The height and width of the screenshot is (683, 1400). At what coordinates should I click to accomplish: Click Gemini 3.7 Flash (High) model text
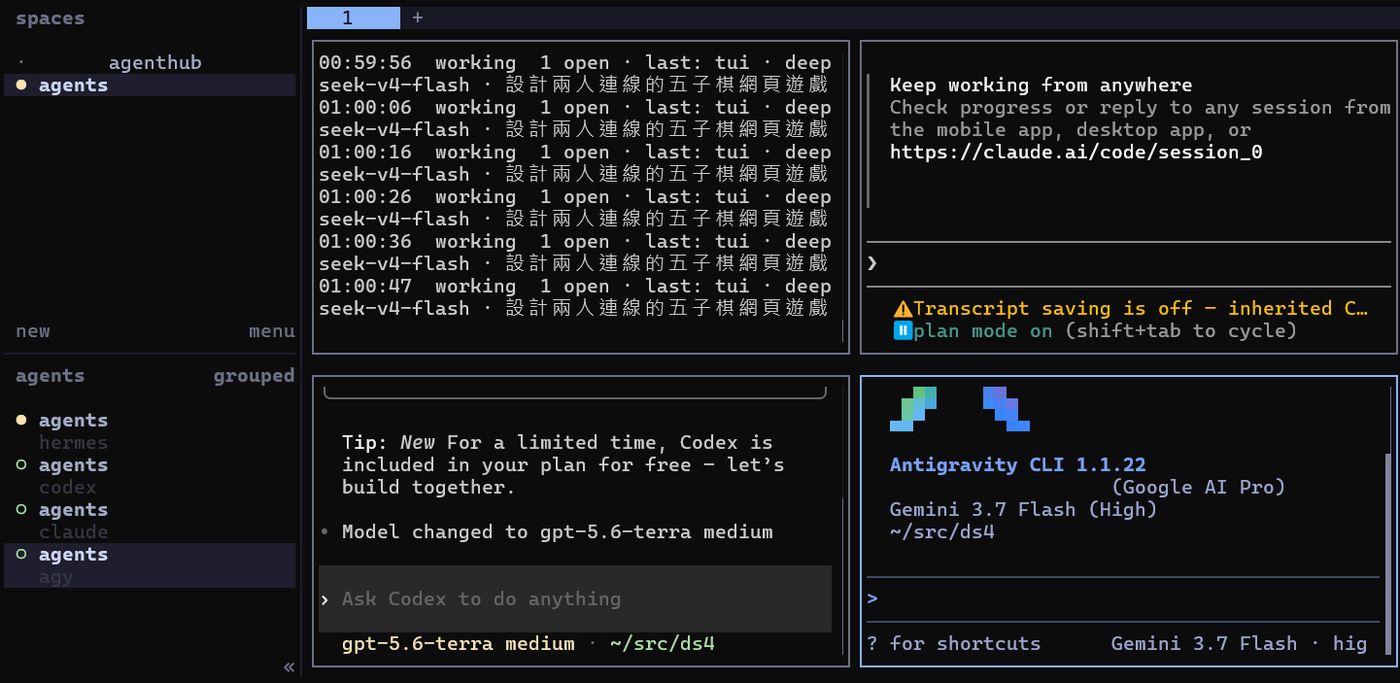1023,509
